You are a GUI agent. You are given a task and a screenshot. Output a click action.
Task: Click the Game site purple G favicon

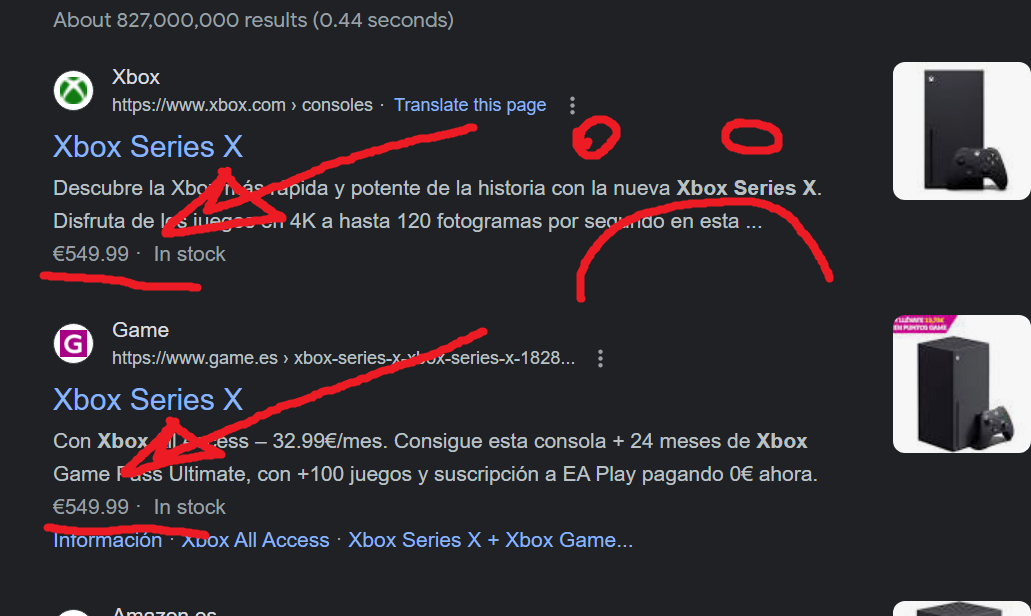coord(73,343)
